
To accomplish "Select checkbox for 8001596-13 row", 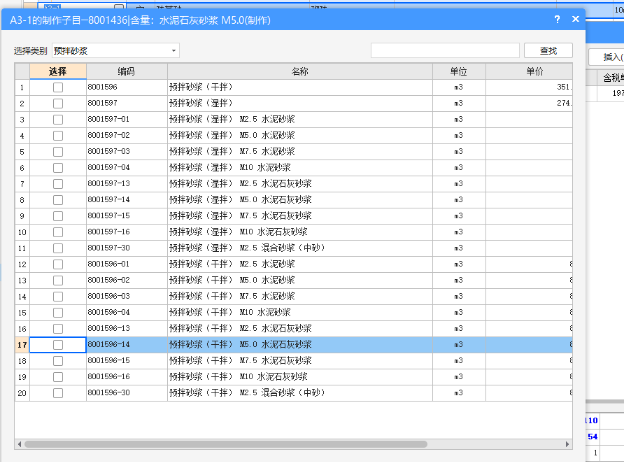I will (x=58, y=329).
